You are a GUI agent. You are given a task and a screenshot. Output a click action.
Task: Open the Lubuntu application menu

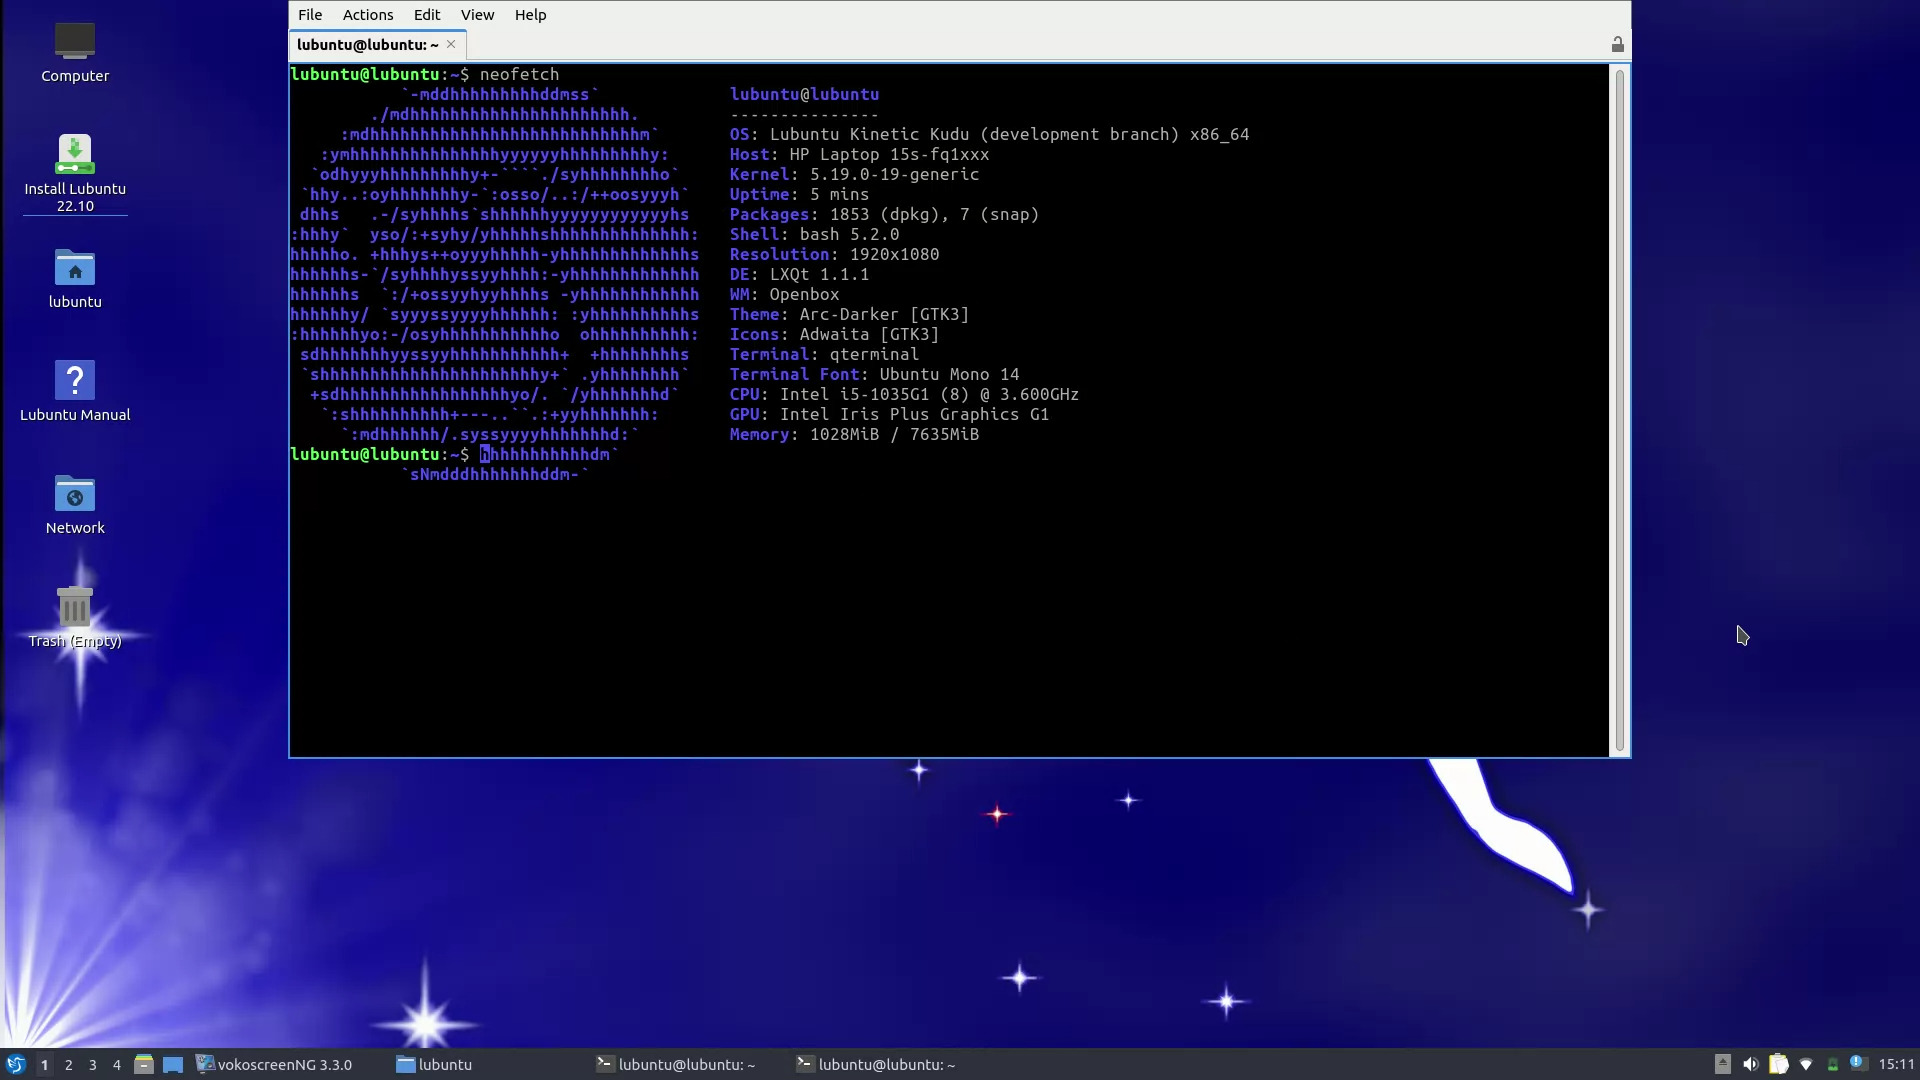(x=15, y=1064)
